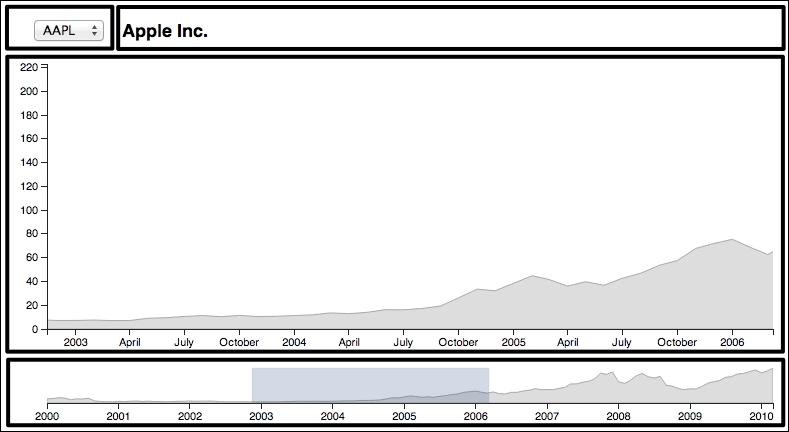This screenshot has height=432, width=789.
Task: Click the 100 value on the price axis
Action: 29,211
